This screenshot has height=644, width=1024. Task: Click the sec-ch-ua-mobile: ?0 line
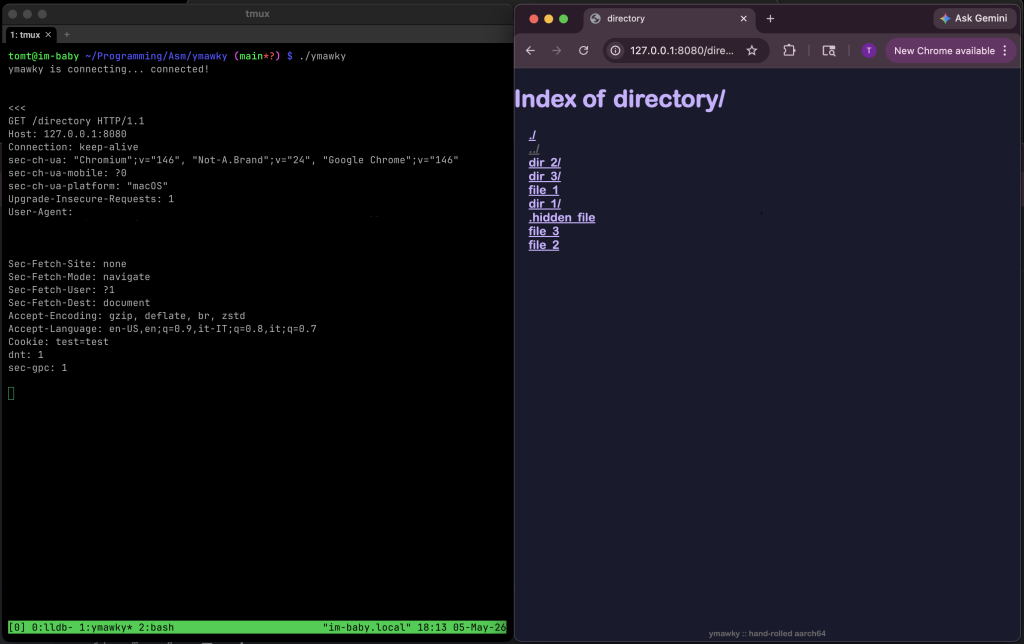point(67,173)
